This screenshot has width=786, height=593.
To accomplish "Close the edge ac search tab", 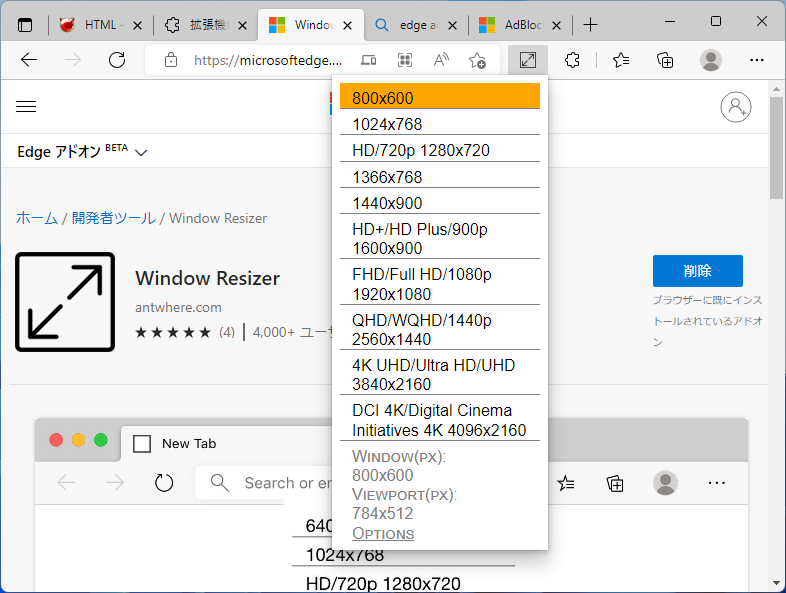I will [452, 25].
